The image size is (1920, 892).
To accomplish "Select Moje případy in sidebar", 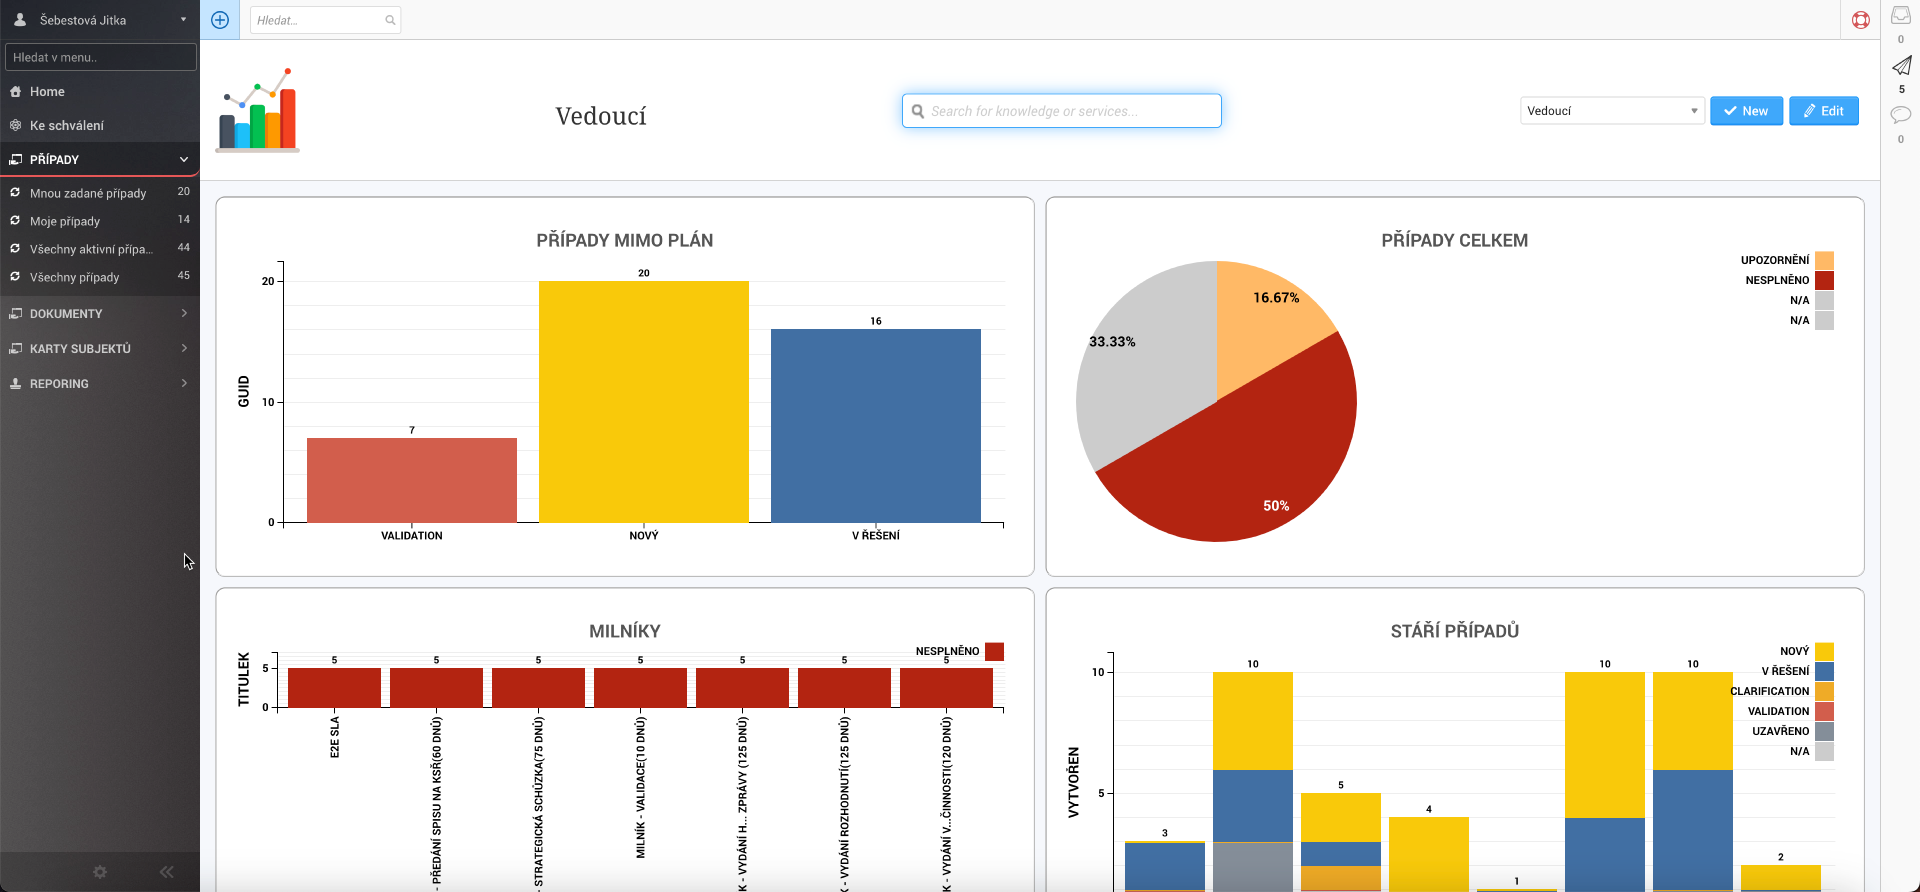I will (x=65, y=221).
